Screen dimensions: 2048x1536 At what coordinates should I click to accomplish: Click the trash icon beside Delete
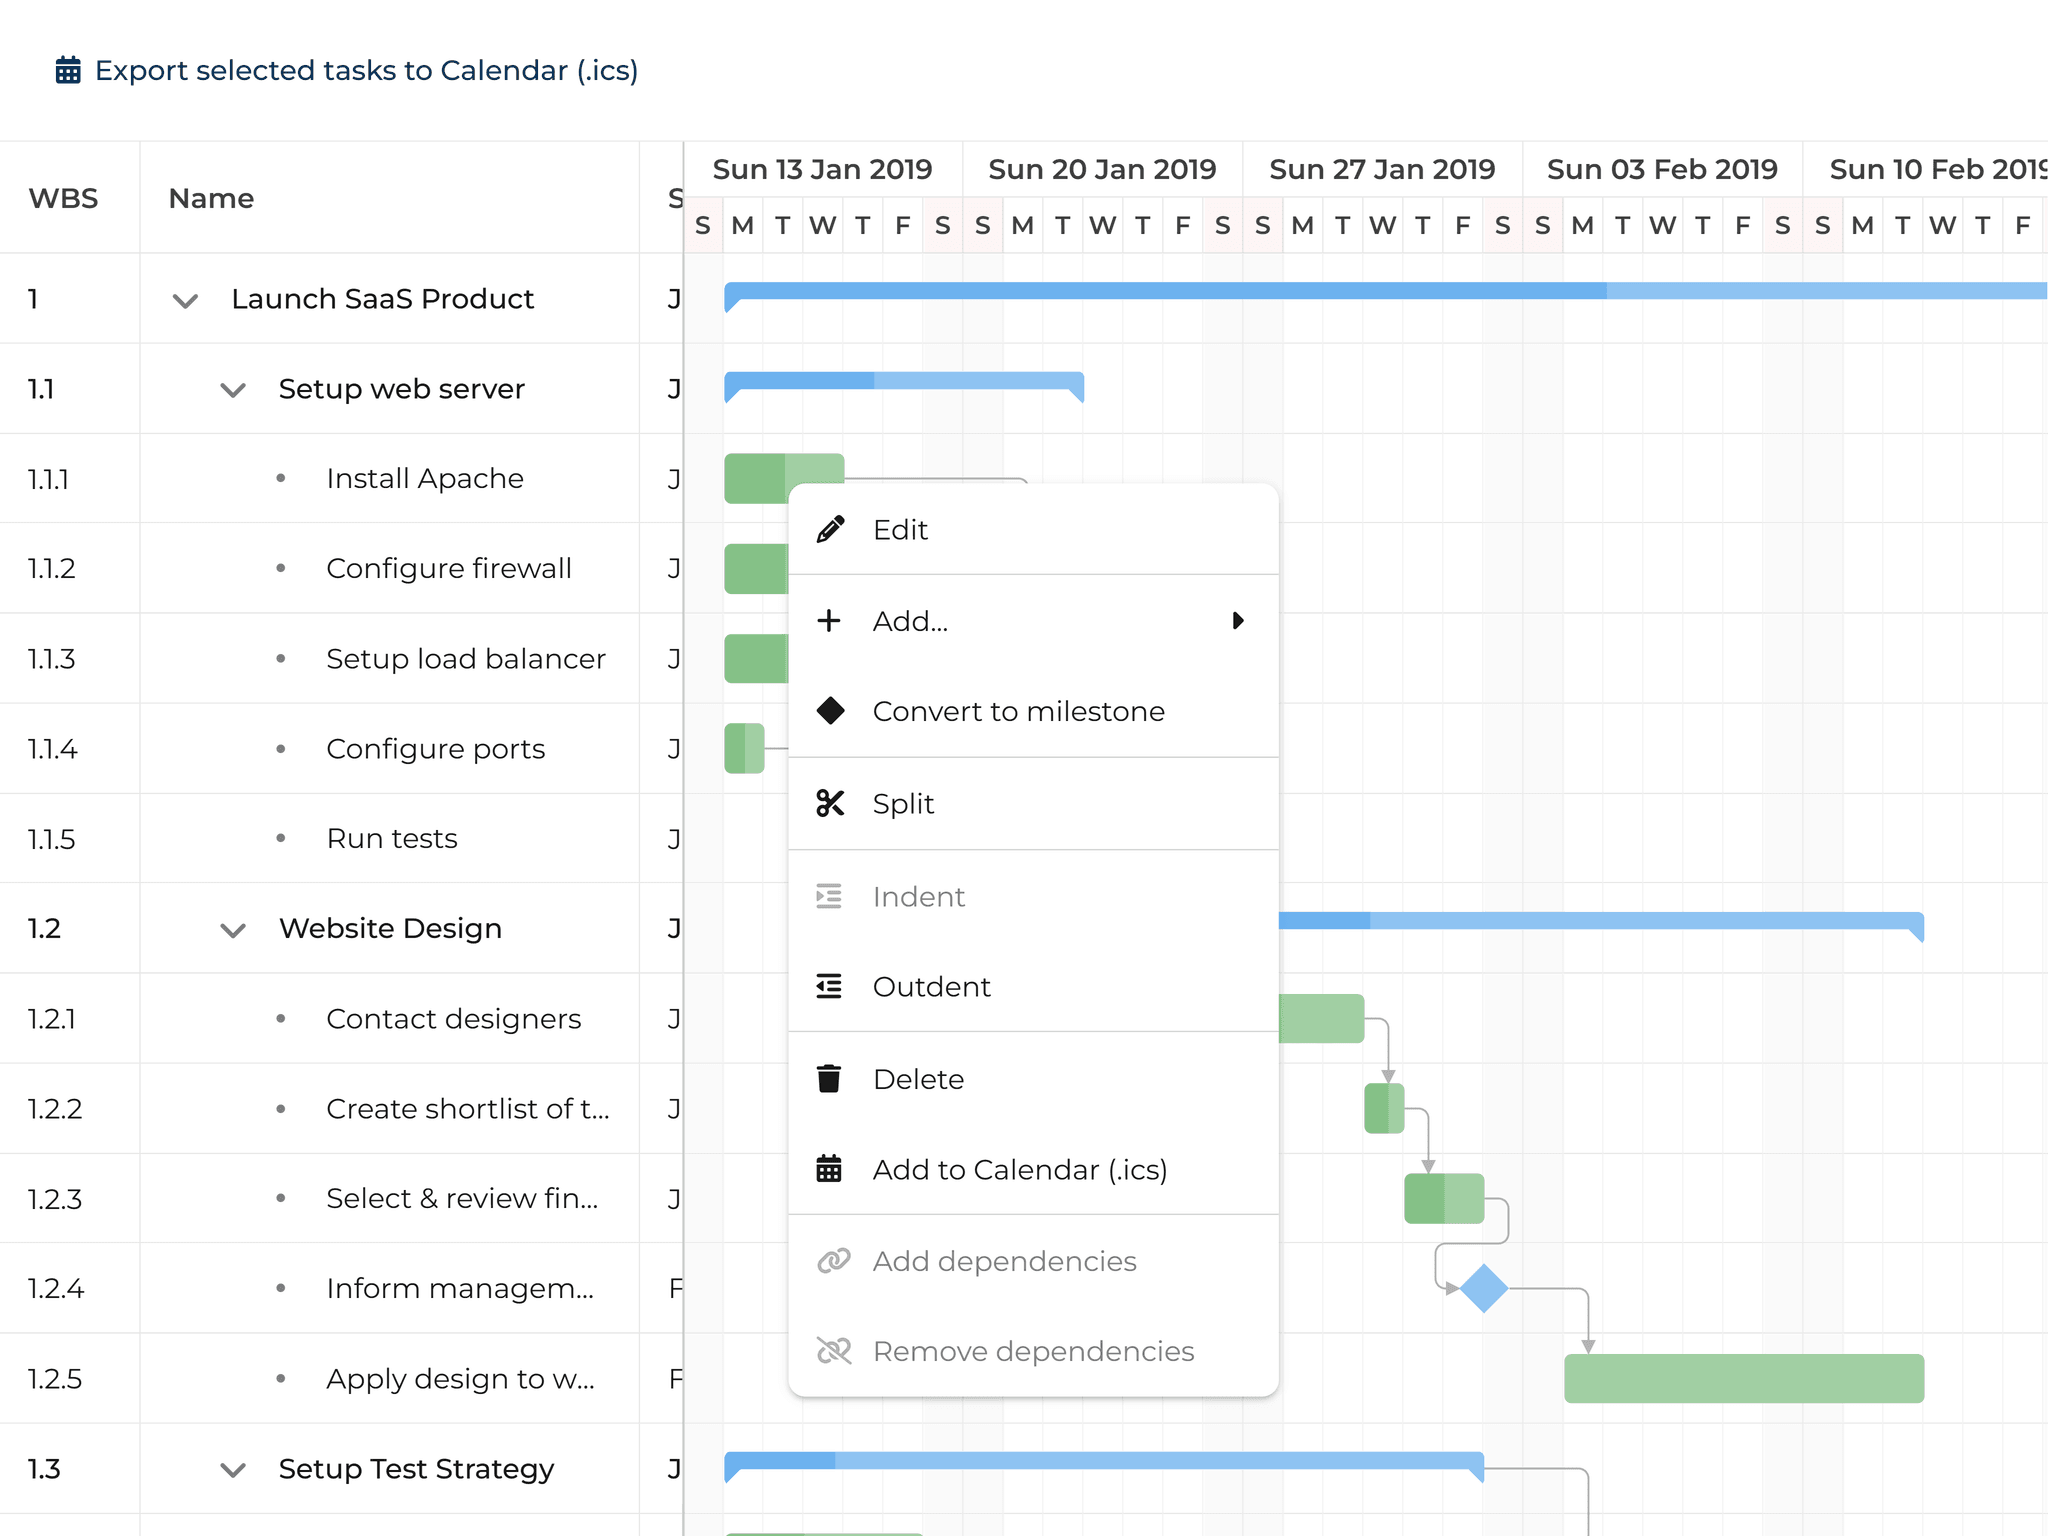828,1078
